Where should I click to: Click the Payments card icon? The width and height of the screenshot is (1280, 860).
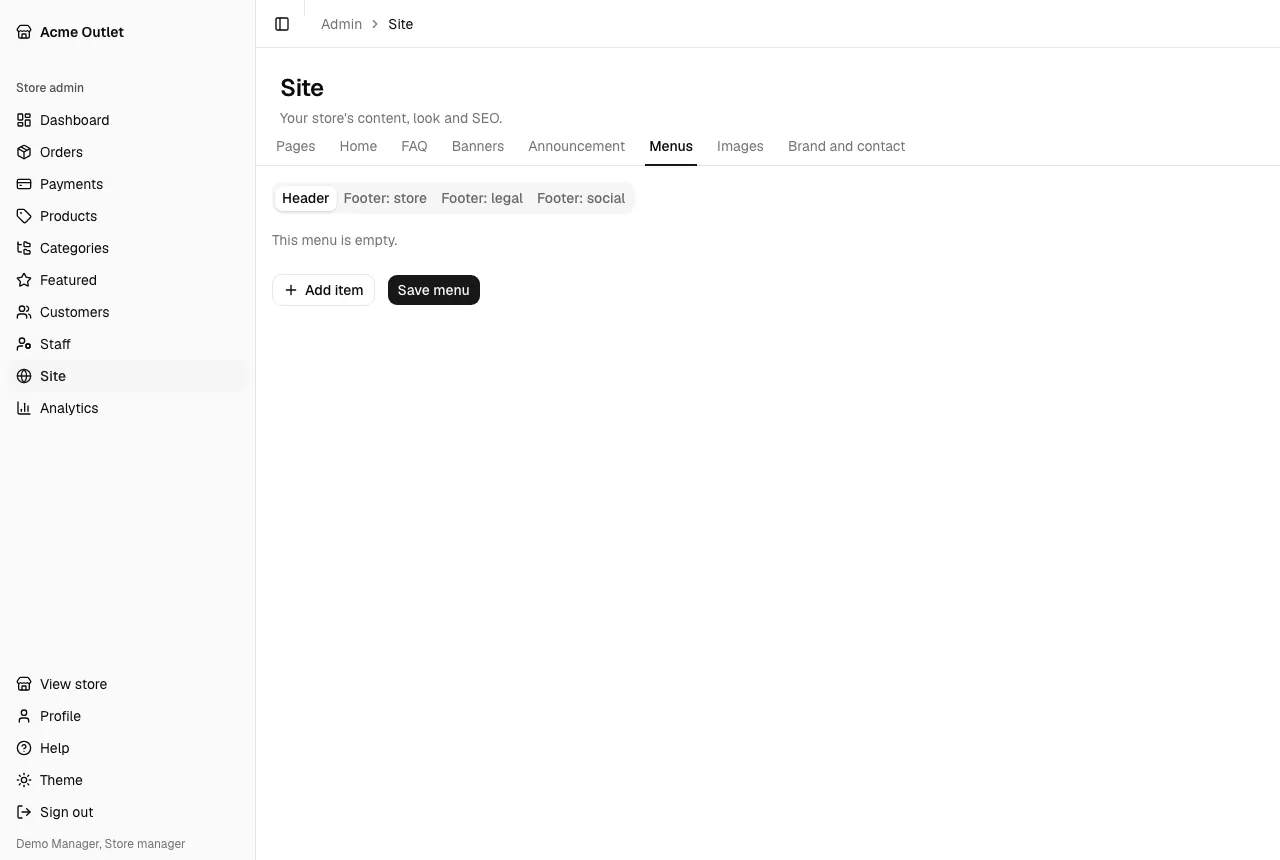[x=24, y=184]
